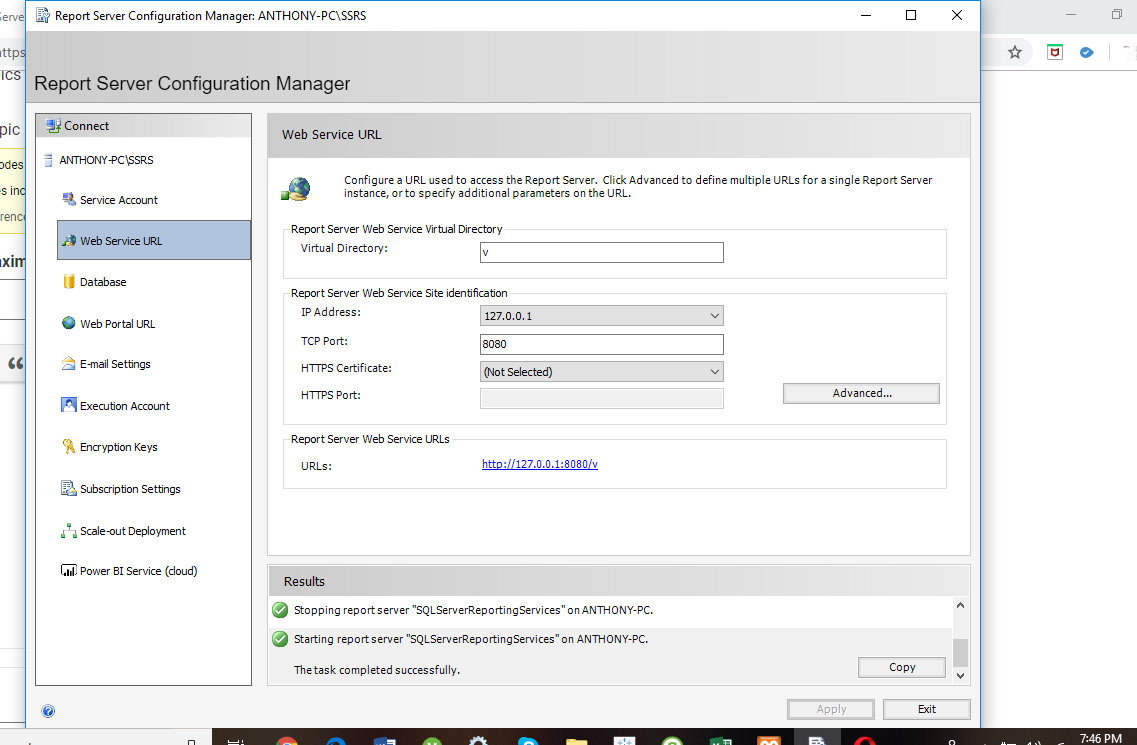Click the bookmark star in the browser window
This screenshot has height=745, width=1137.
pos(1014,52)
